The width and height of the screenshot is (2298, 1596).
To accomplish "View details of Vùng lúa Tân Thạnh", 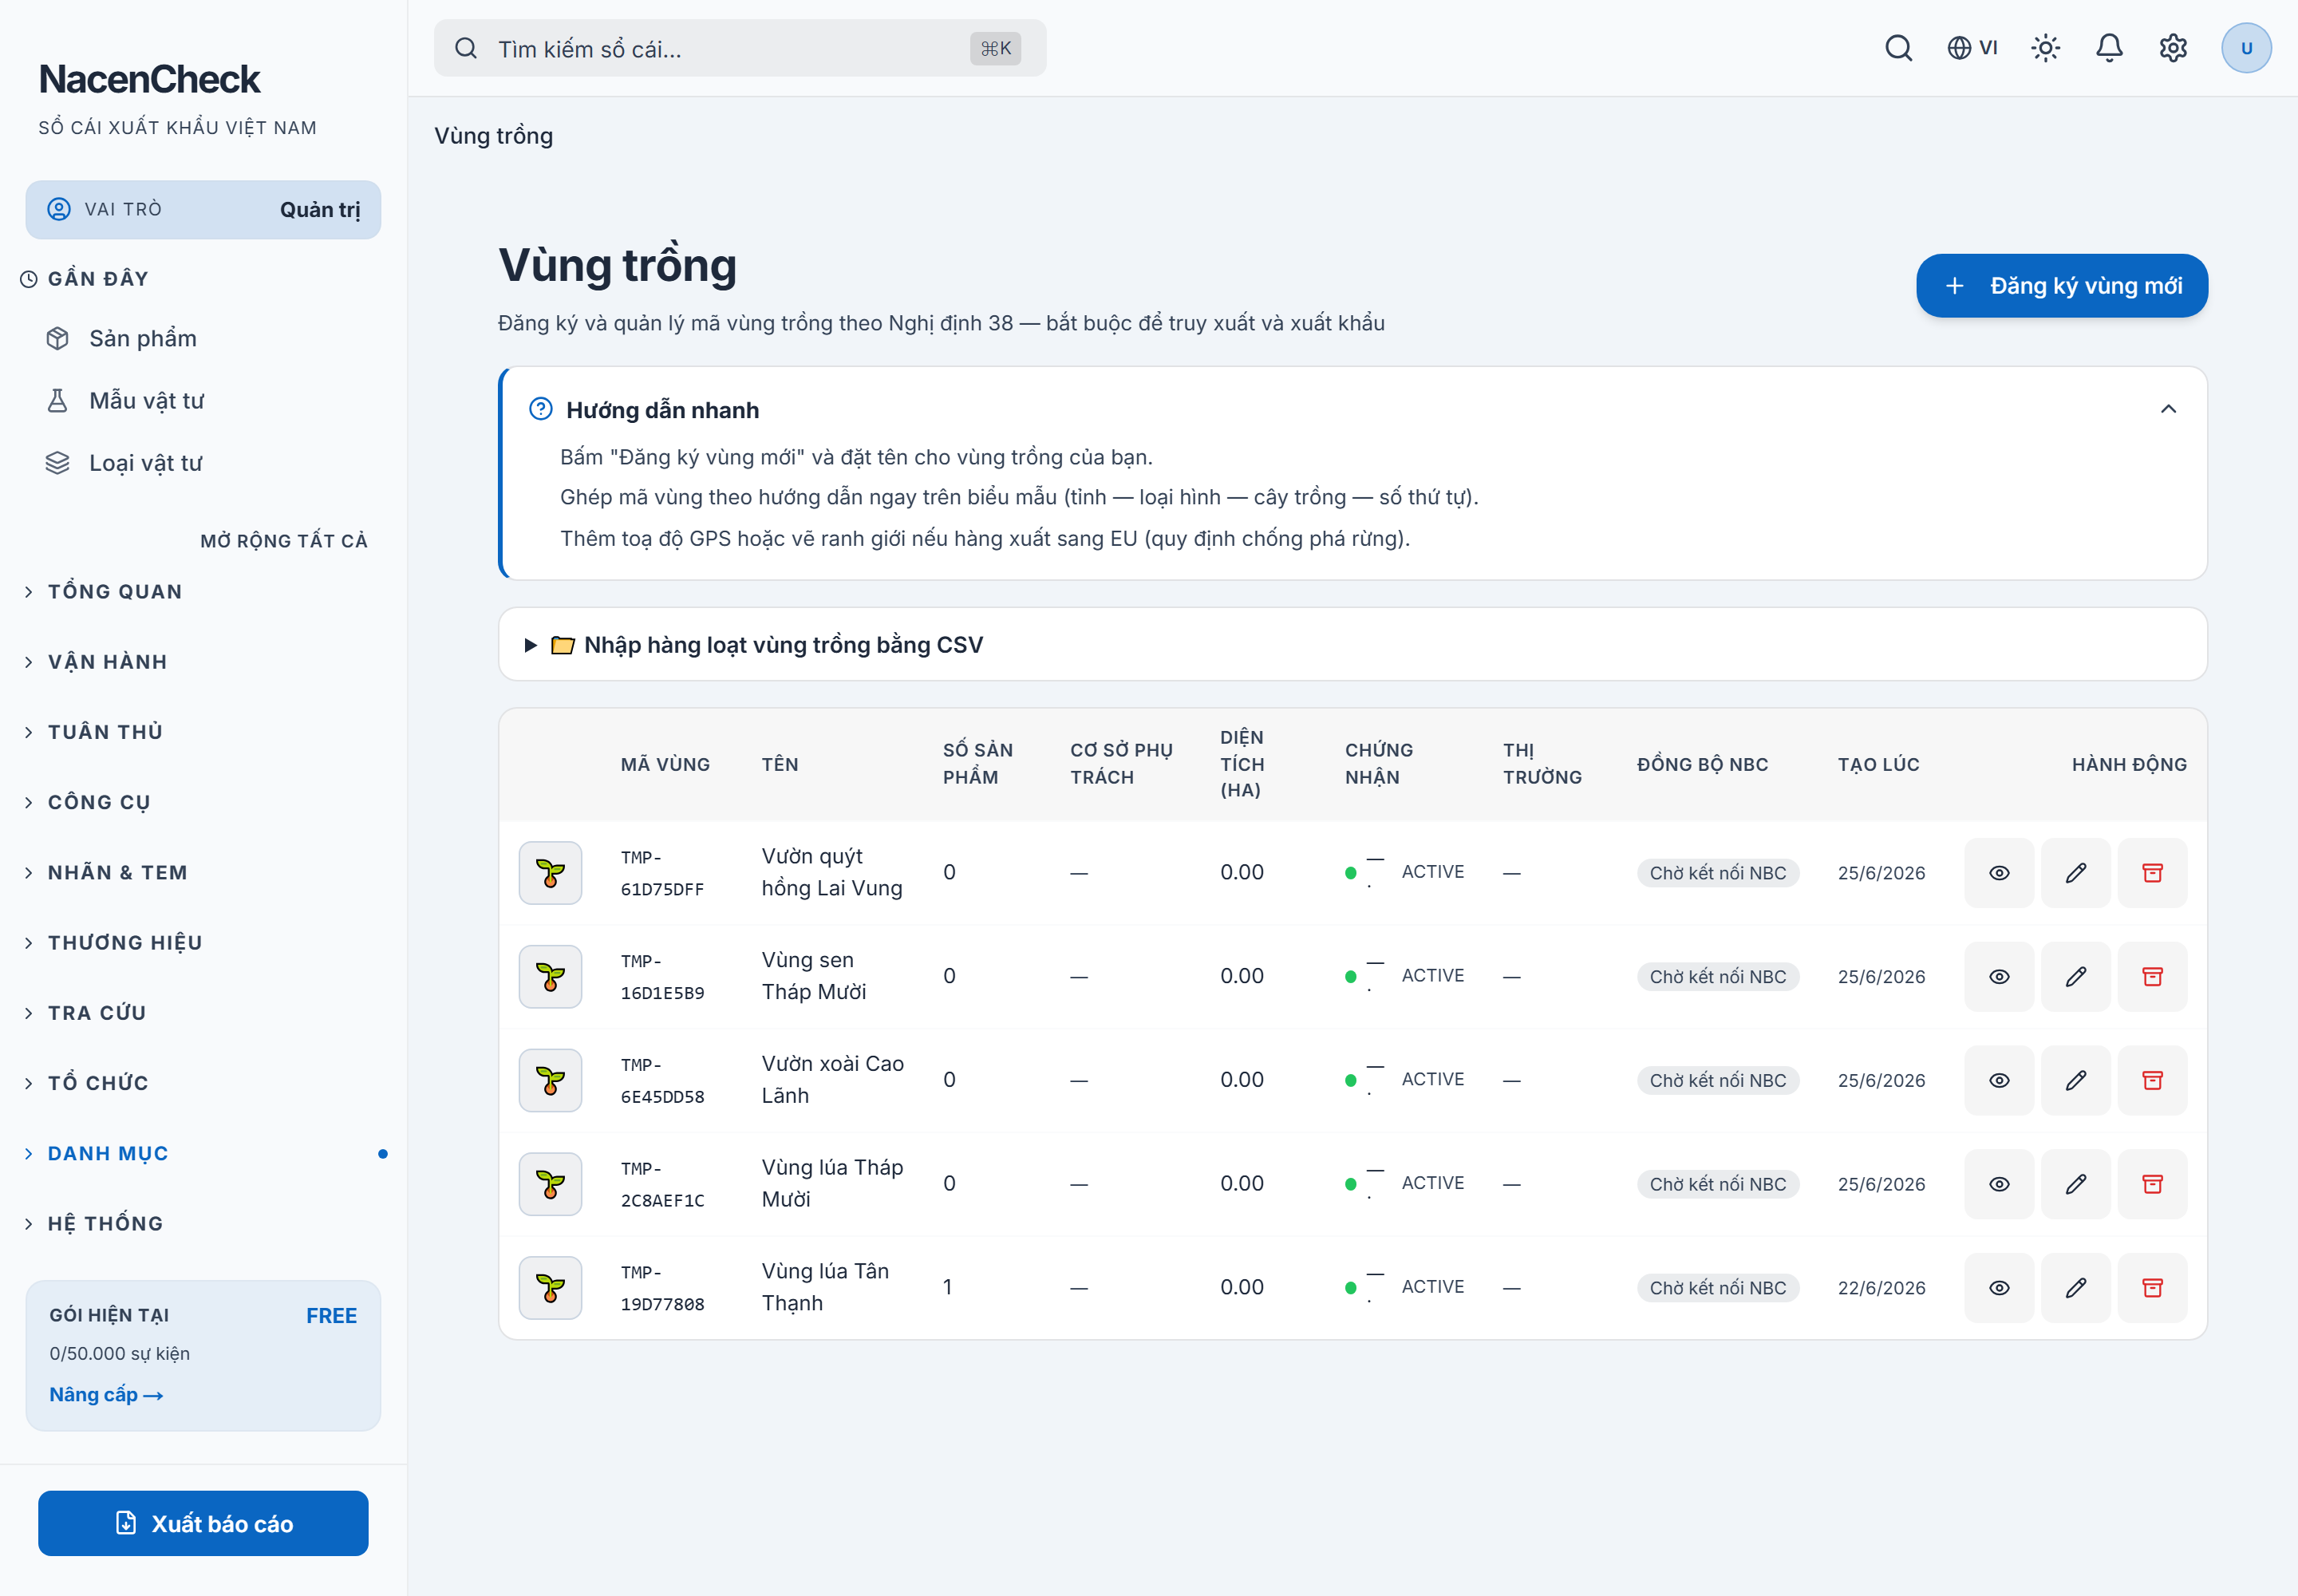I will [1999, 1288].
